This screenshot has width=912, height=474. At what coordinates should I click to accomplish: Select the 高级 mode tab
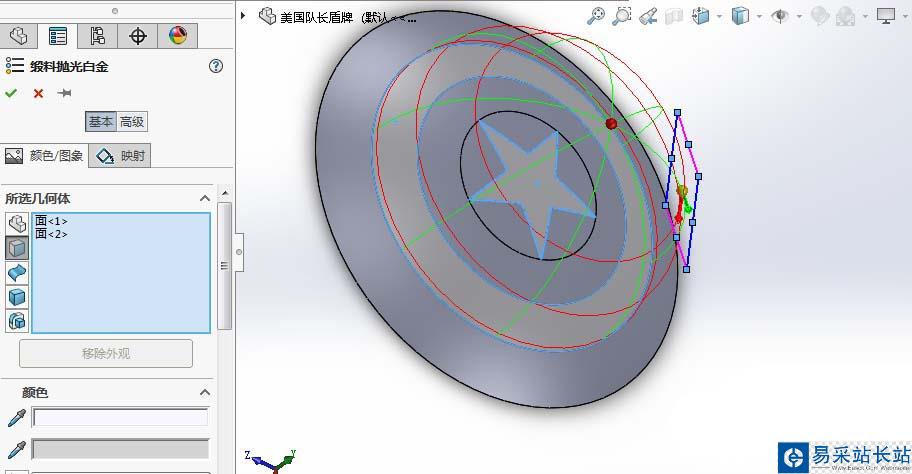tap(132, 122)
